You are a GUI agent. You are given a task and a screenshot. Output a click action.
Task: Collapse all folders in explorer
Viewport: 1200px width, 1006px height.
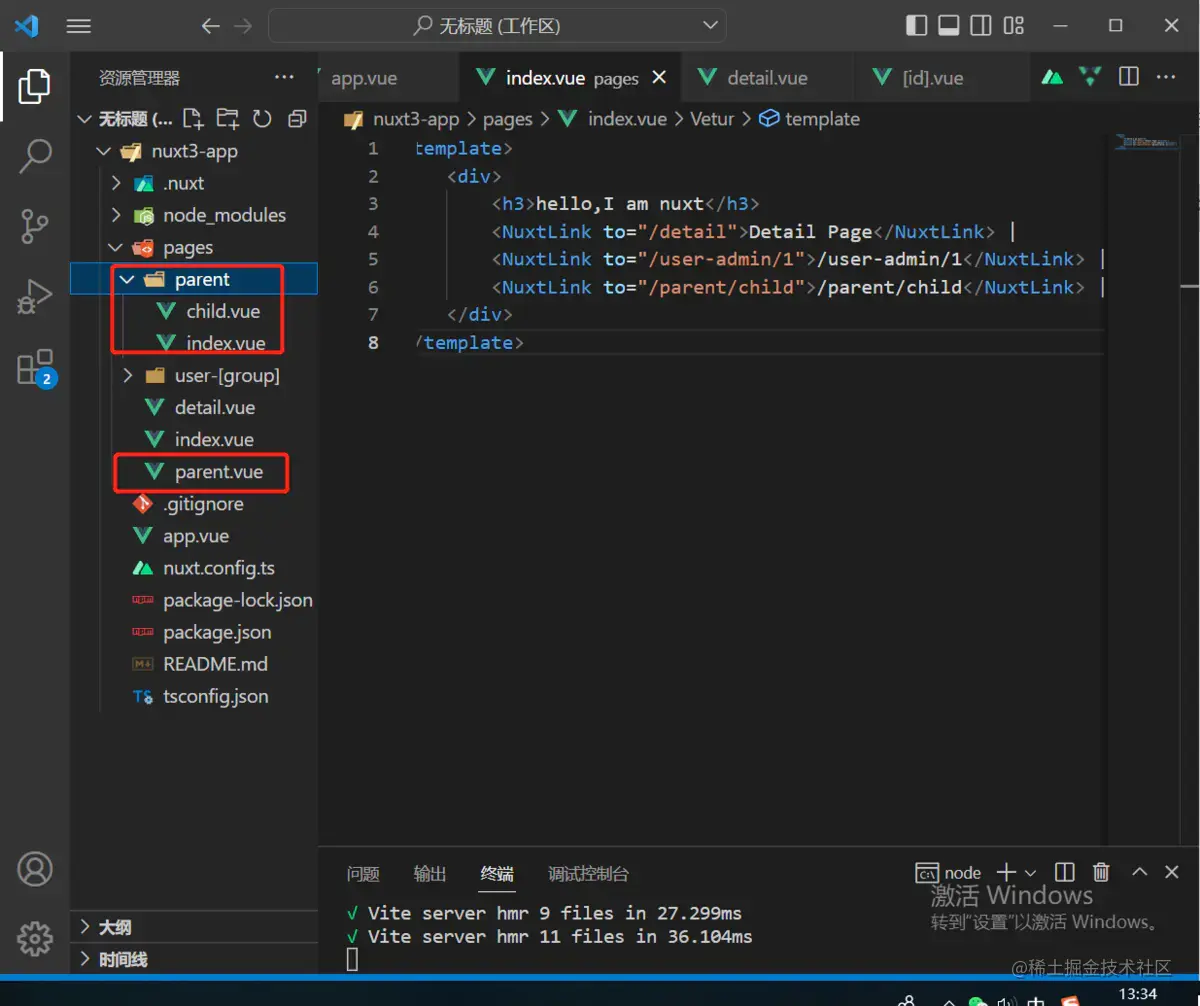pyautogui.click(x=296, y=119)
